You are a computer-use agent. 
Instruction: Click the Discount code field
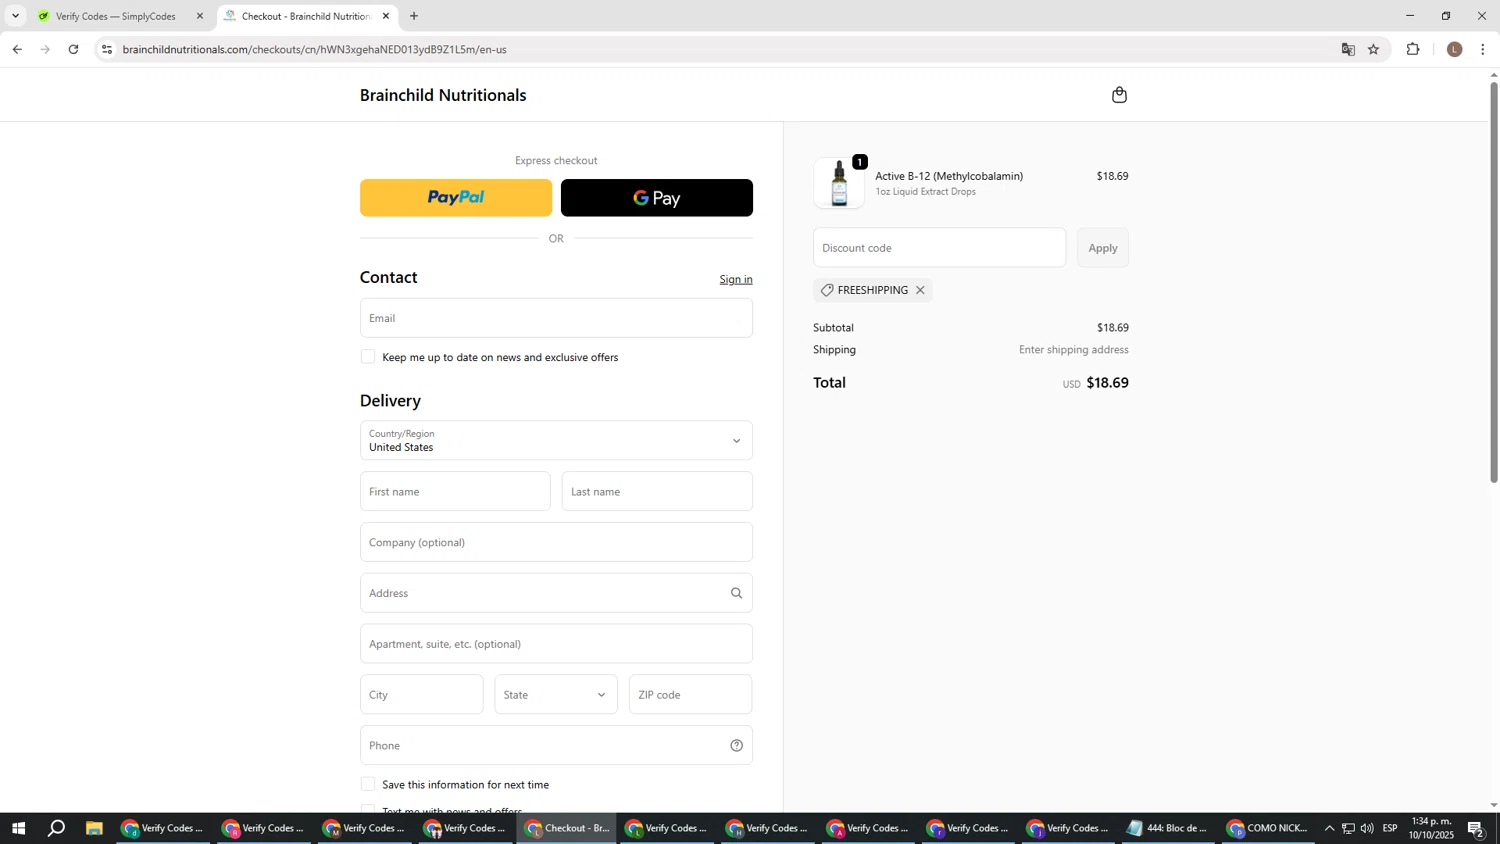939,248
